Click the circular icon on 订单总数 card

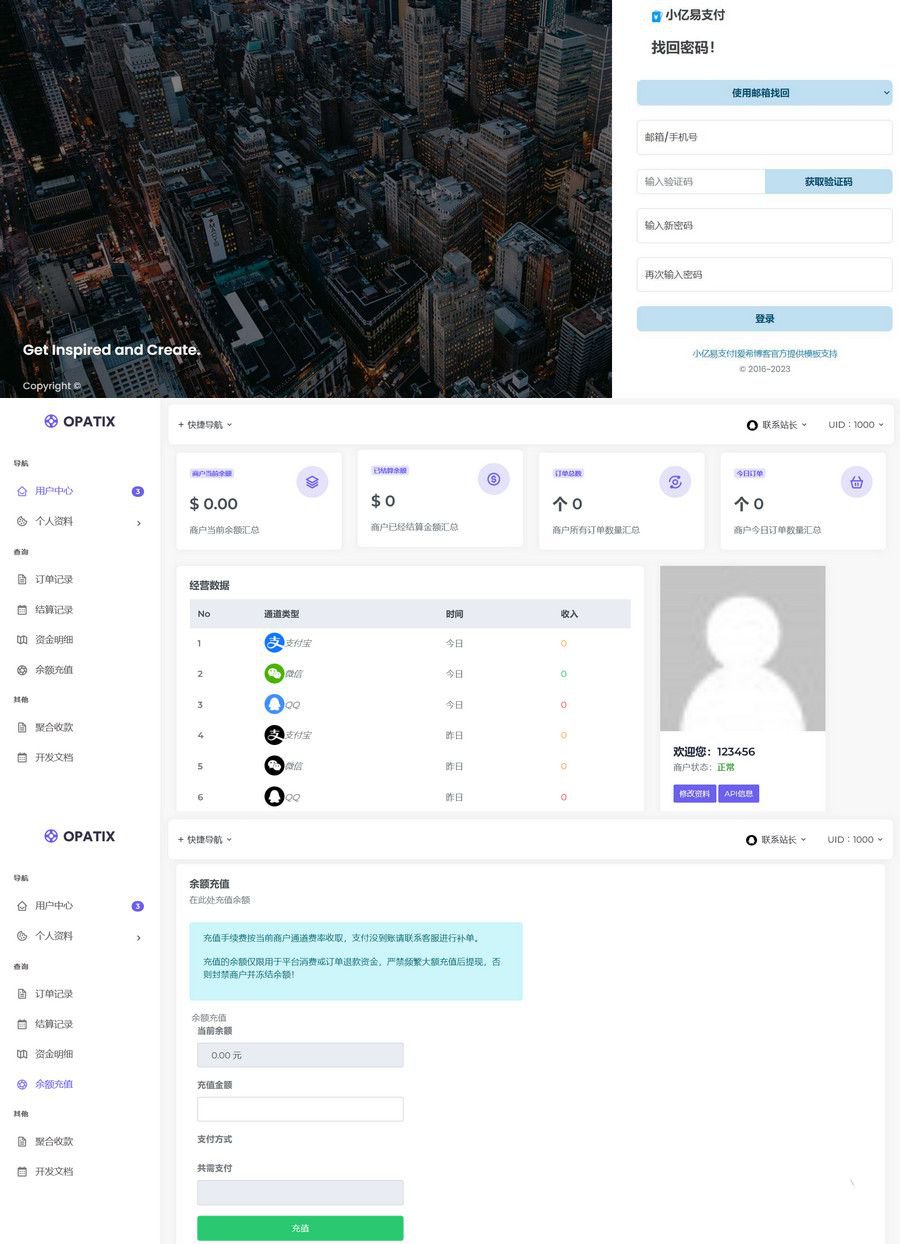point(675,481)
